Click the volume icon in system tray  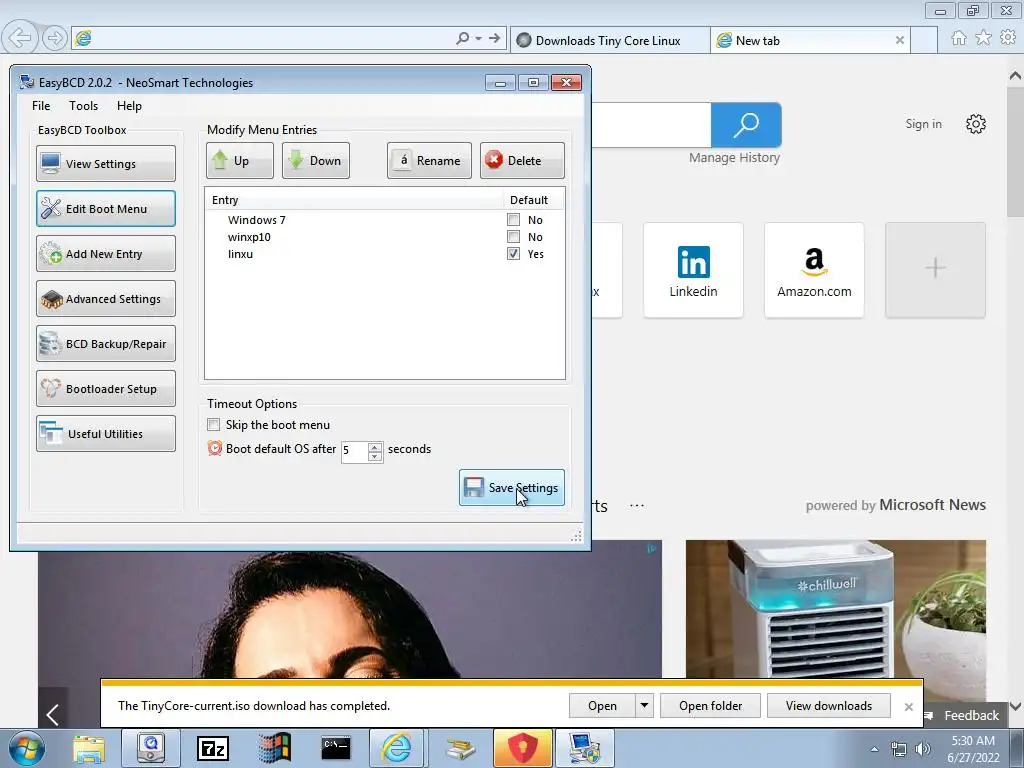[x=923, y=749]
